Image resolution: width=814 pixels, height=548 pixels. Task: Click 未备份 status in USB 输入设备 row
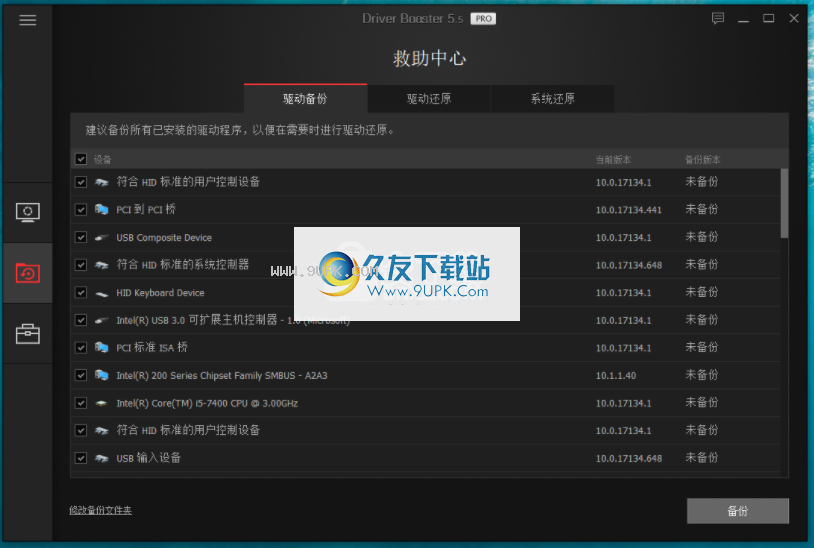702,458
